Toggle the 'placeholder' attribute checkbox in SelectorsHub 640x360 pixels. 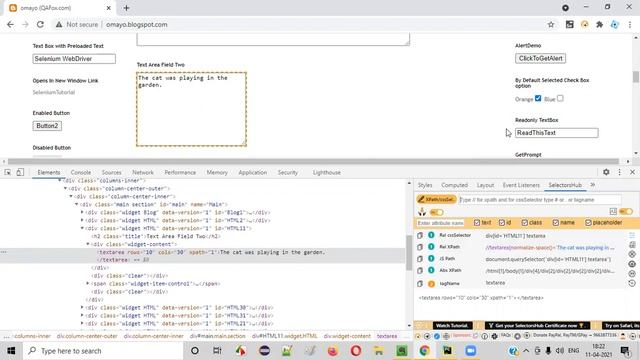pos(588,222)
